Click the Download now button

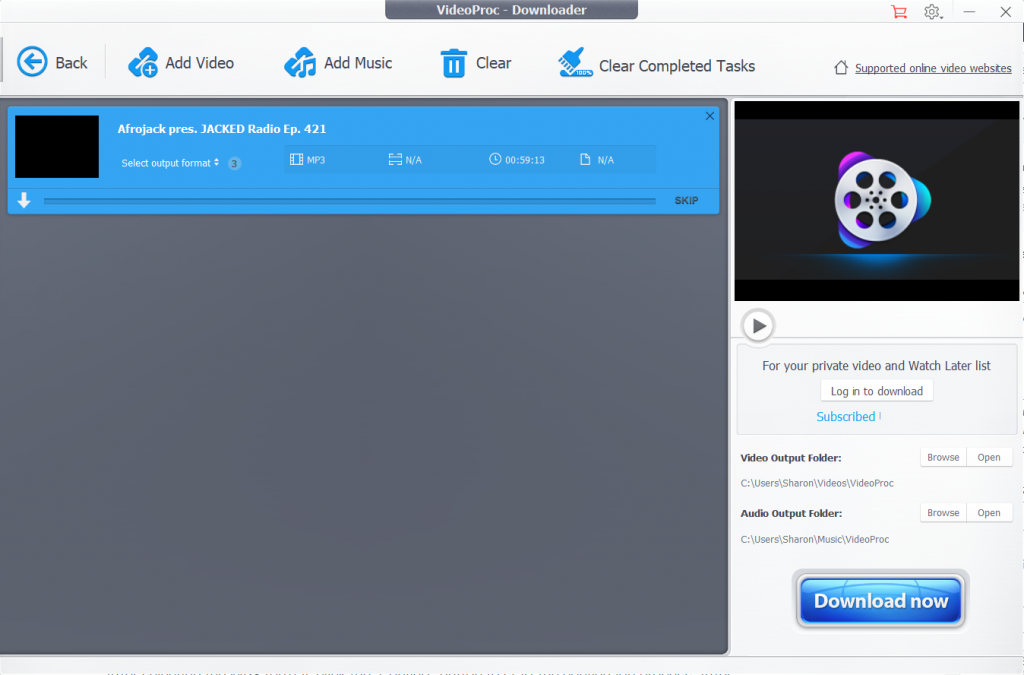pyautogui.click(x=880, y=601)
